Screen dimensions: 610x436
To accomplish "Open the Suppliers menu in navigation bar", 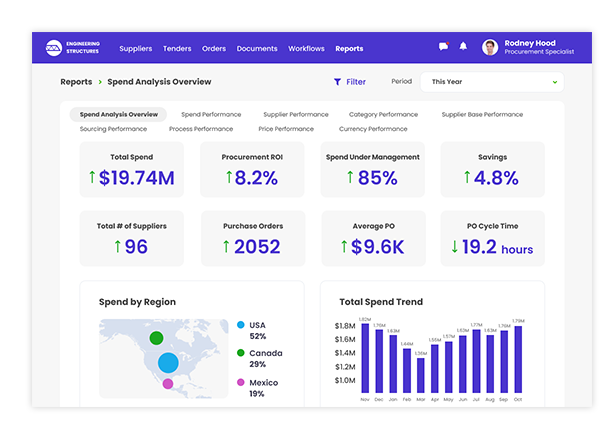I will coord(135,48).
